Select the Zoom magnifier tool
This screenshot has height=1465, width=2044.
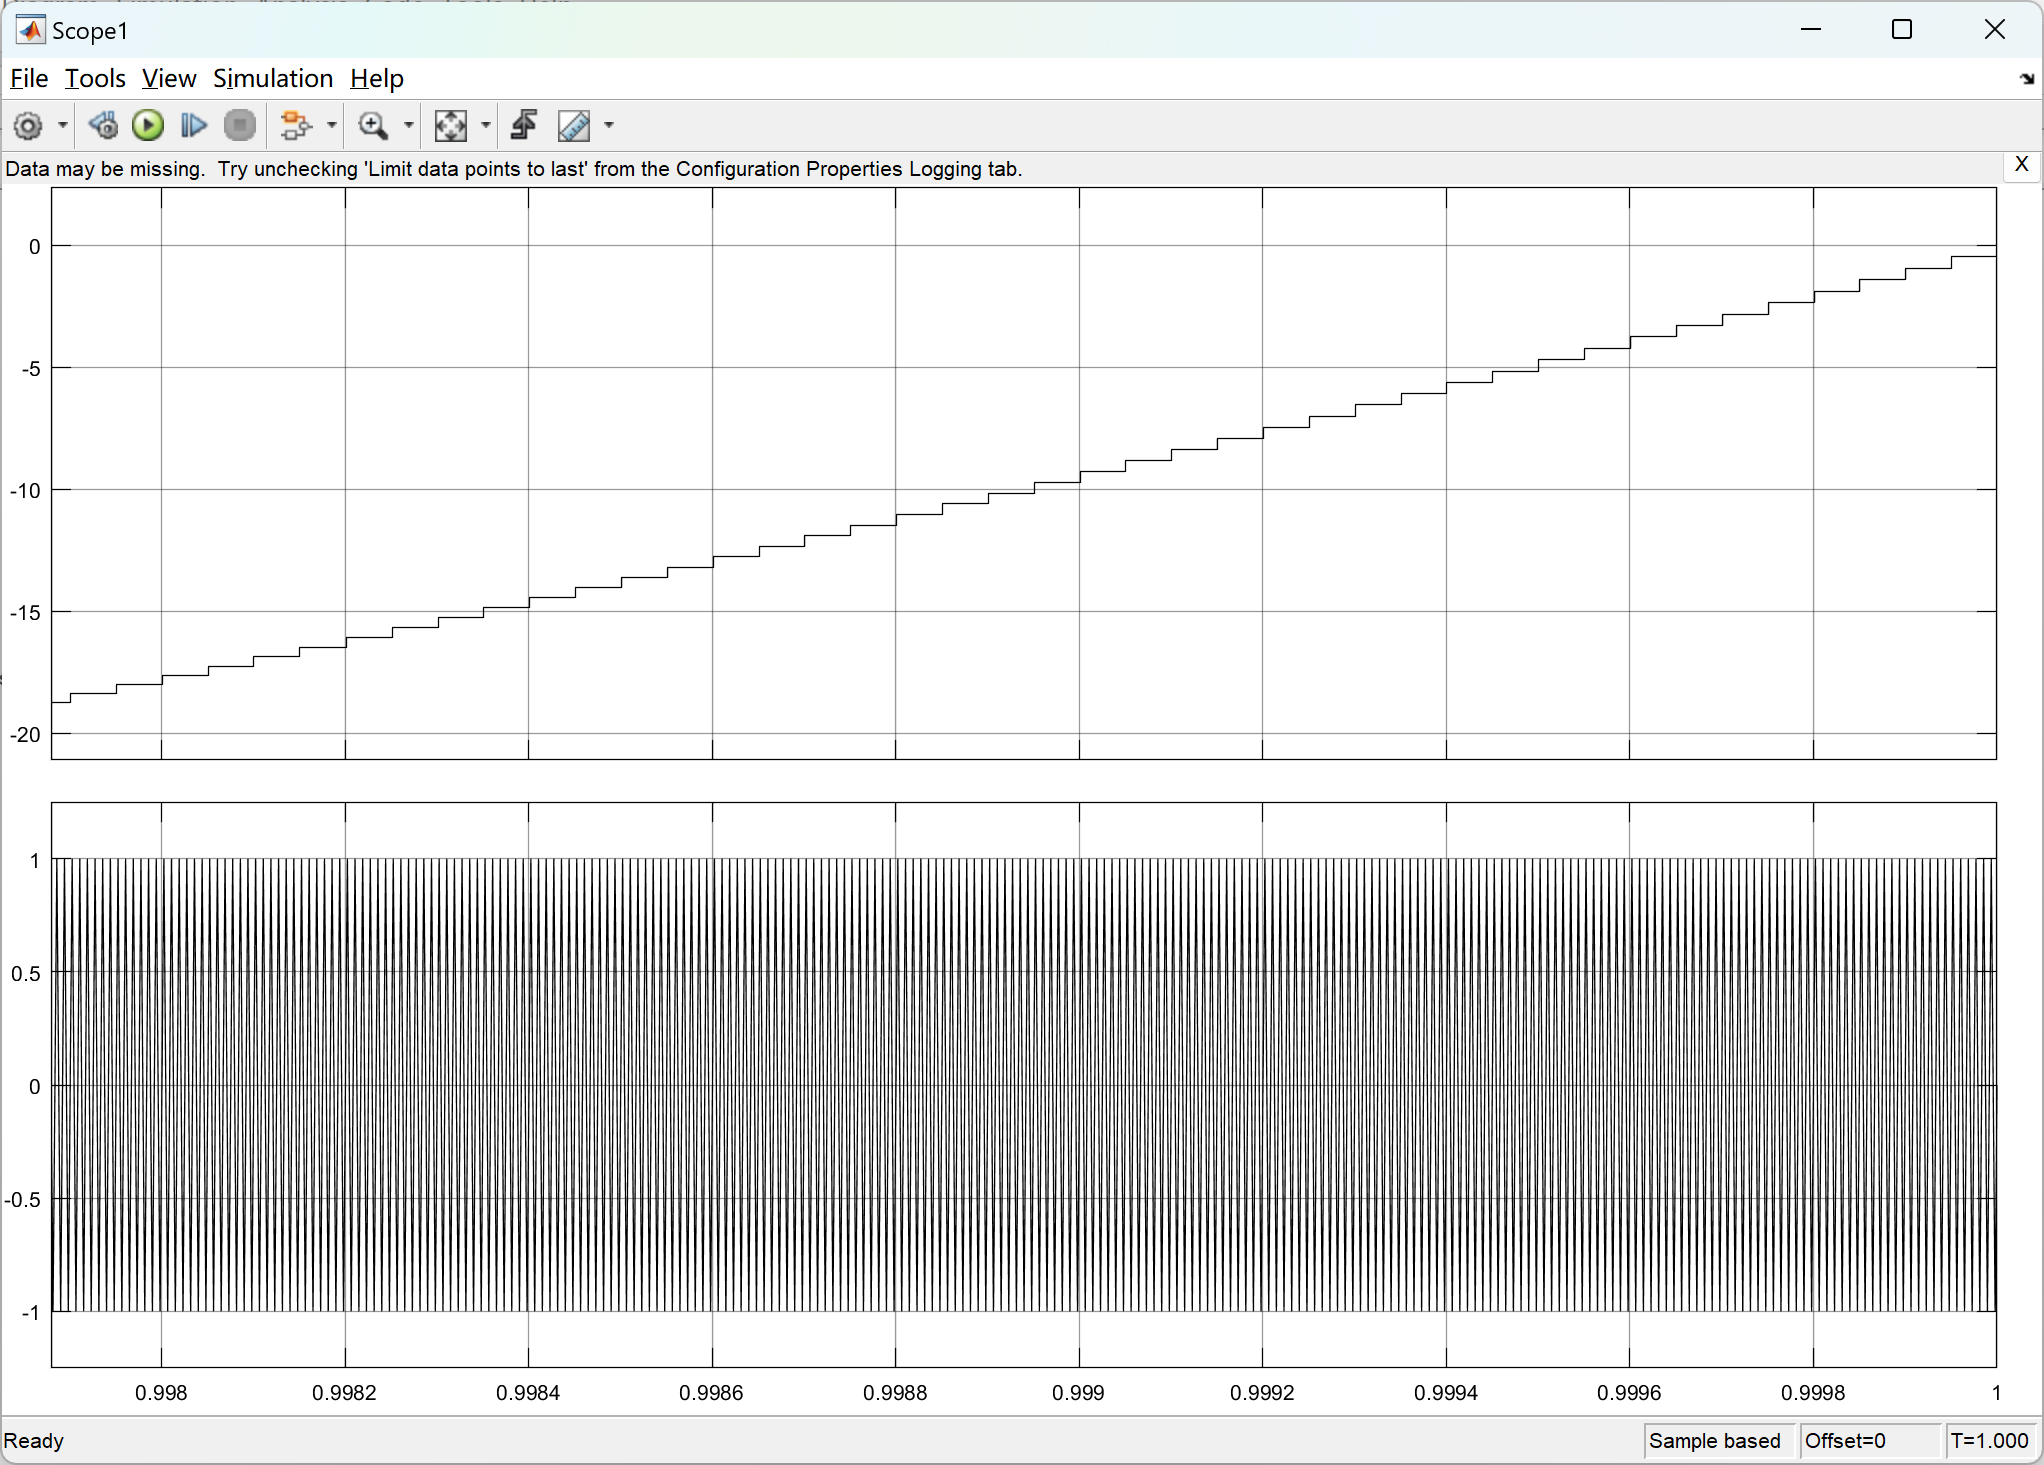(x=373, y=126)
